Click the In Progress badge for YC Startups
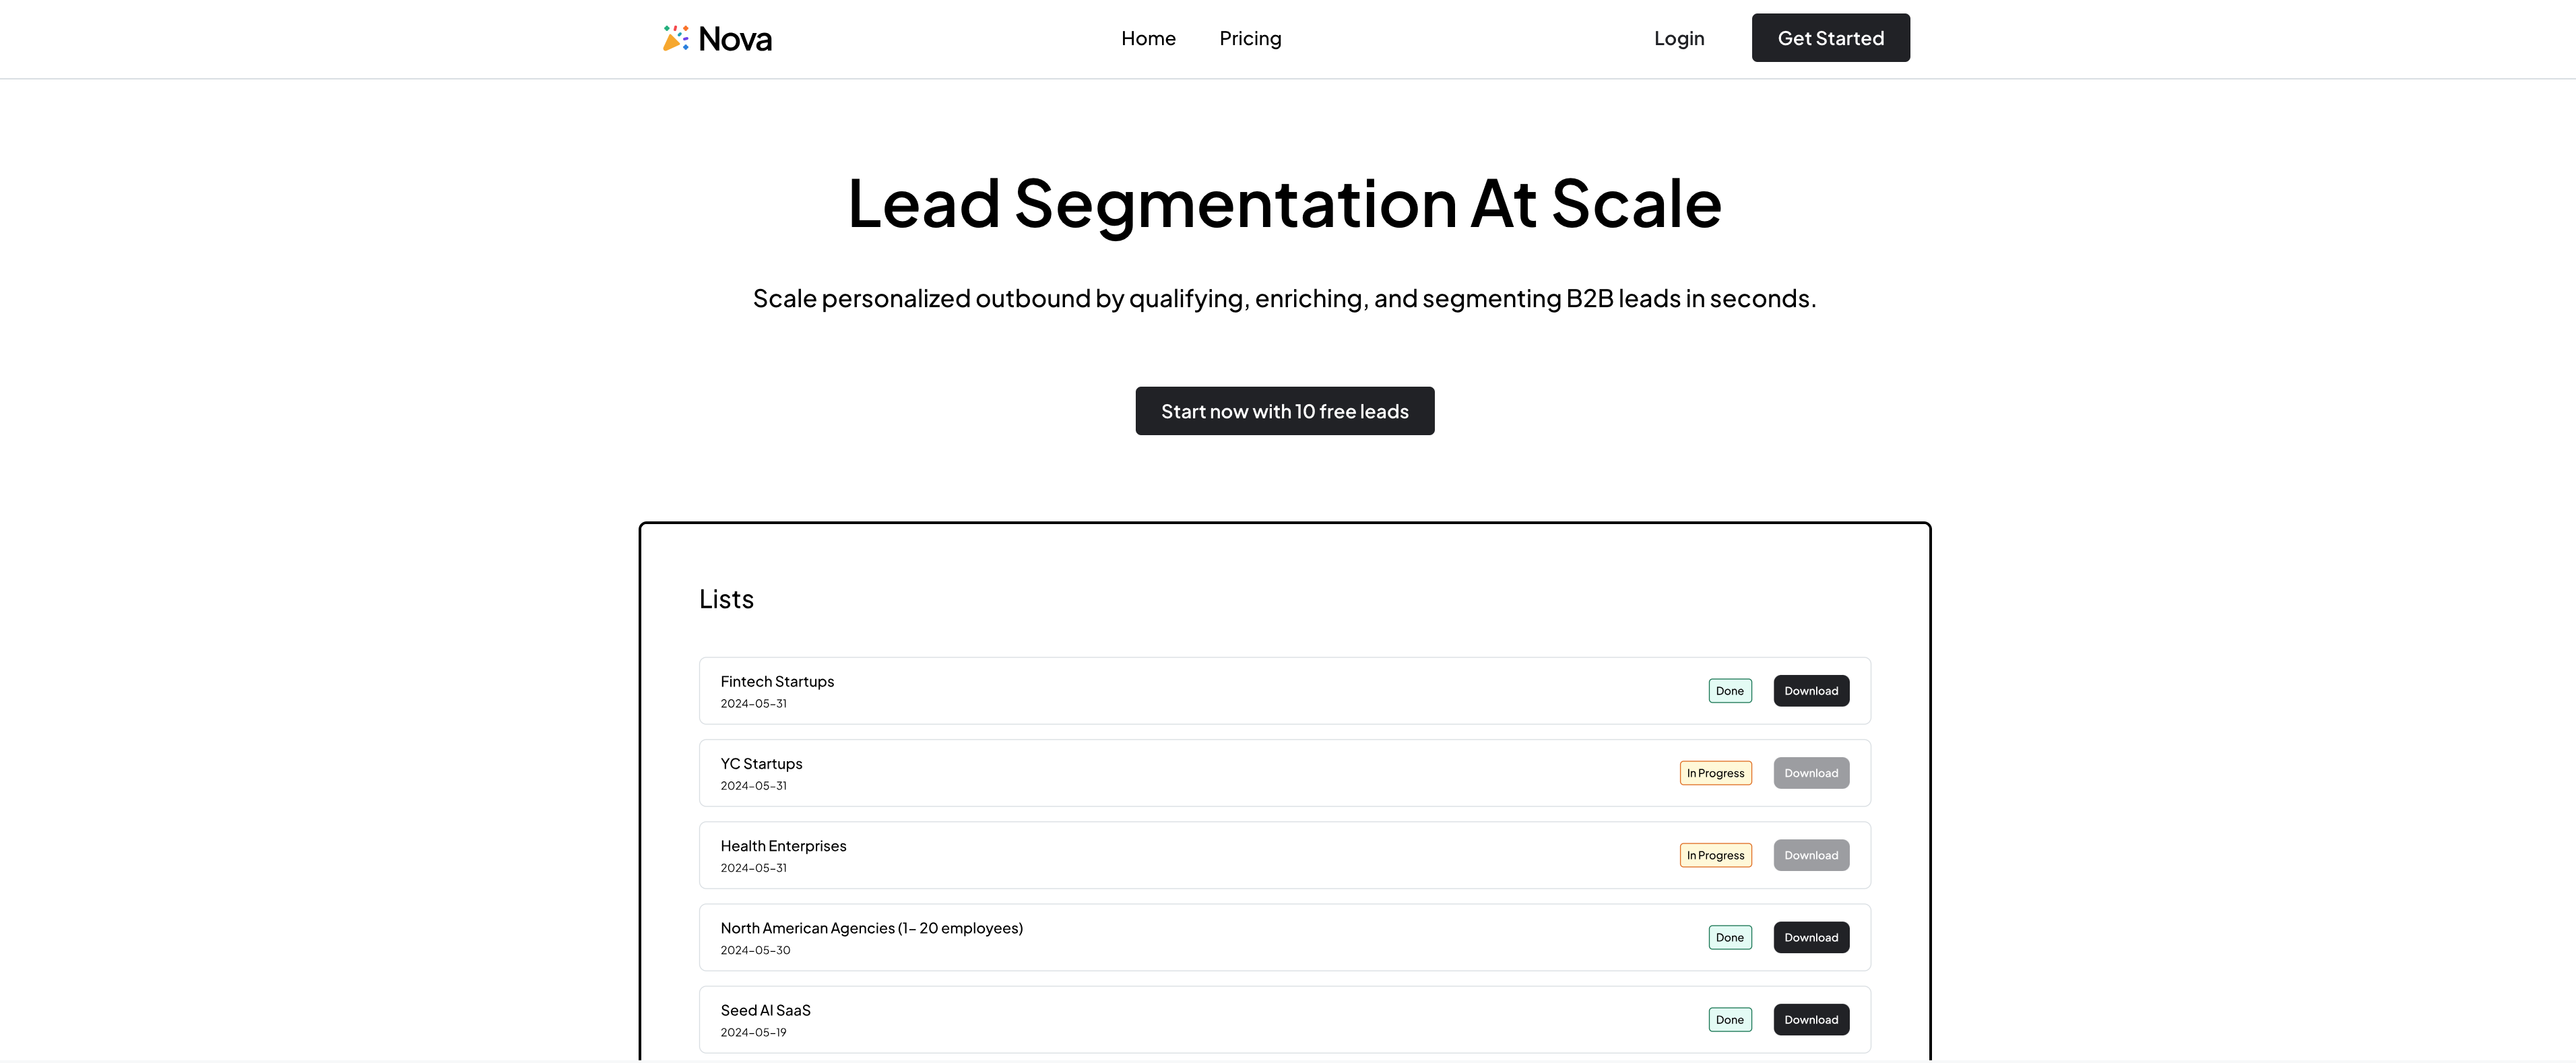The width and height of the screenshot is (2576, 1063). (1715, 773)
